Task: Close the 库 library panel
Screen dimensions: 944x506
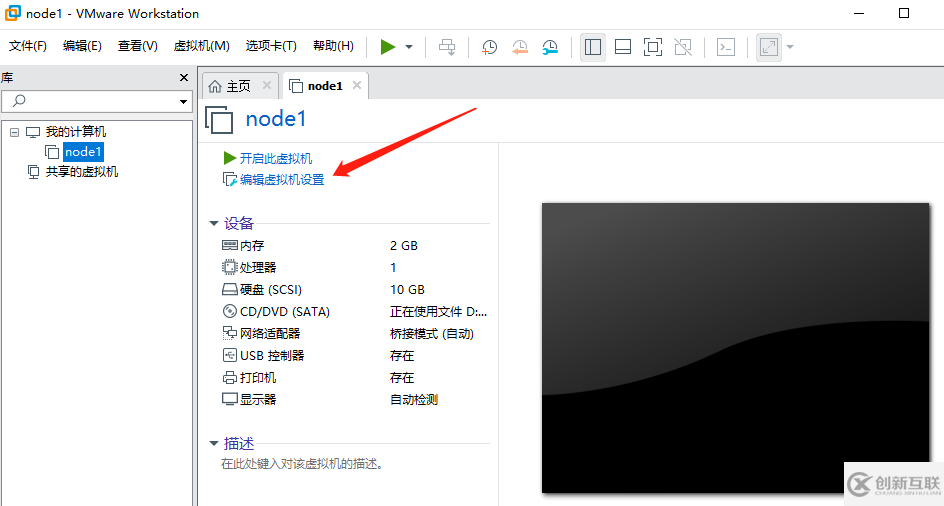Action: [184, 78]
